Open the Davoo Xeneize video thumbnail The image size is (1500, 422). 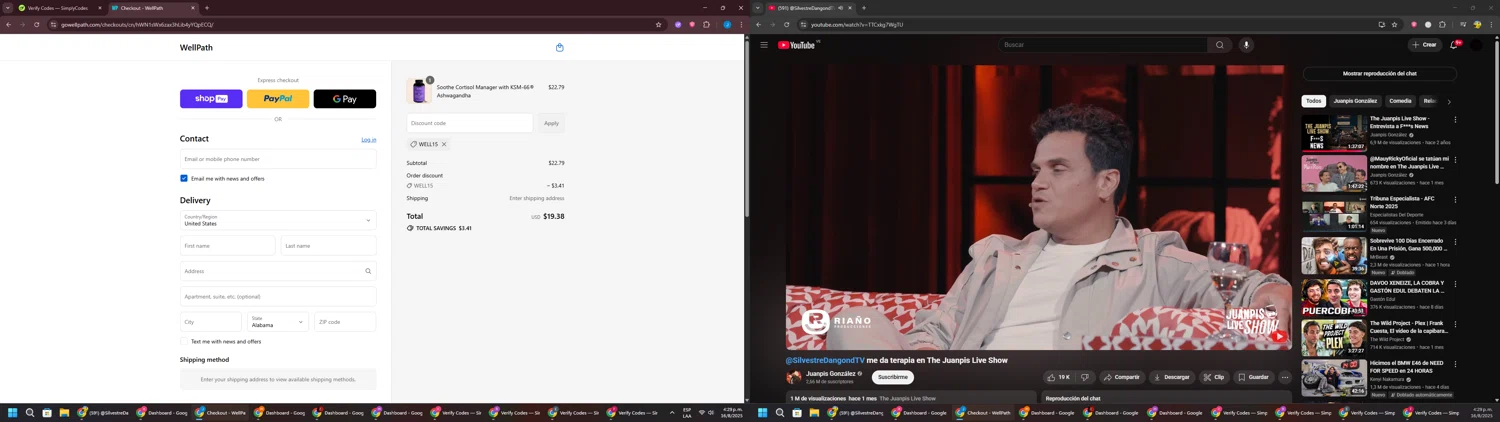pos(1334,297)
